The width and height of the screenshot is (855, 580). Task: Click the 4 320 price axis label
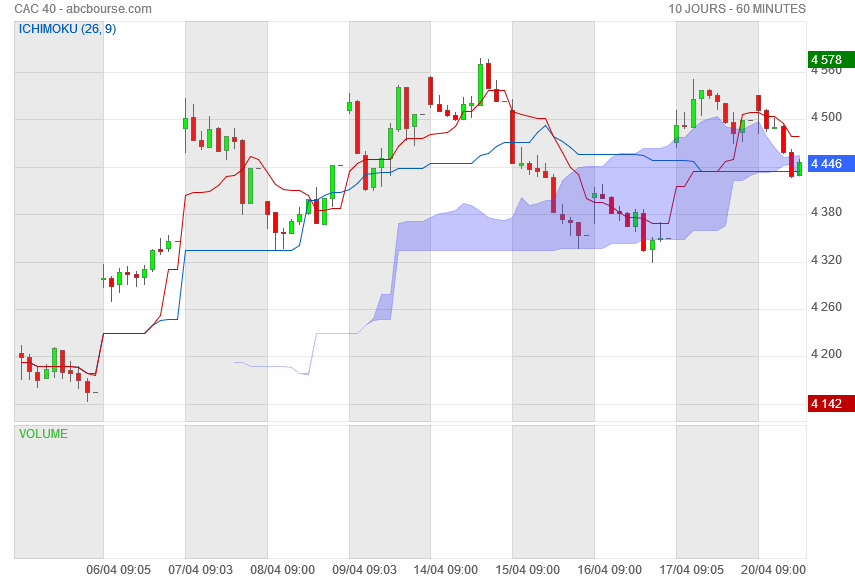click(x=826, y=259)
